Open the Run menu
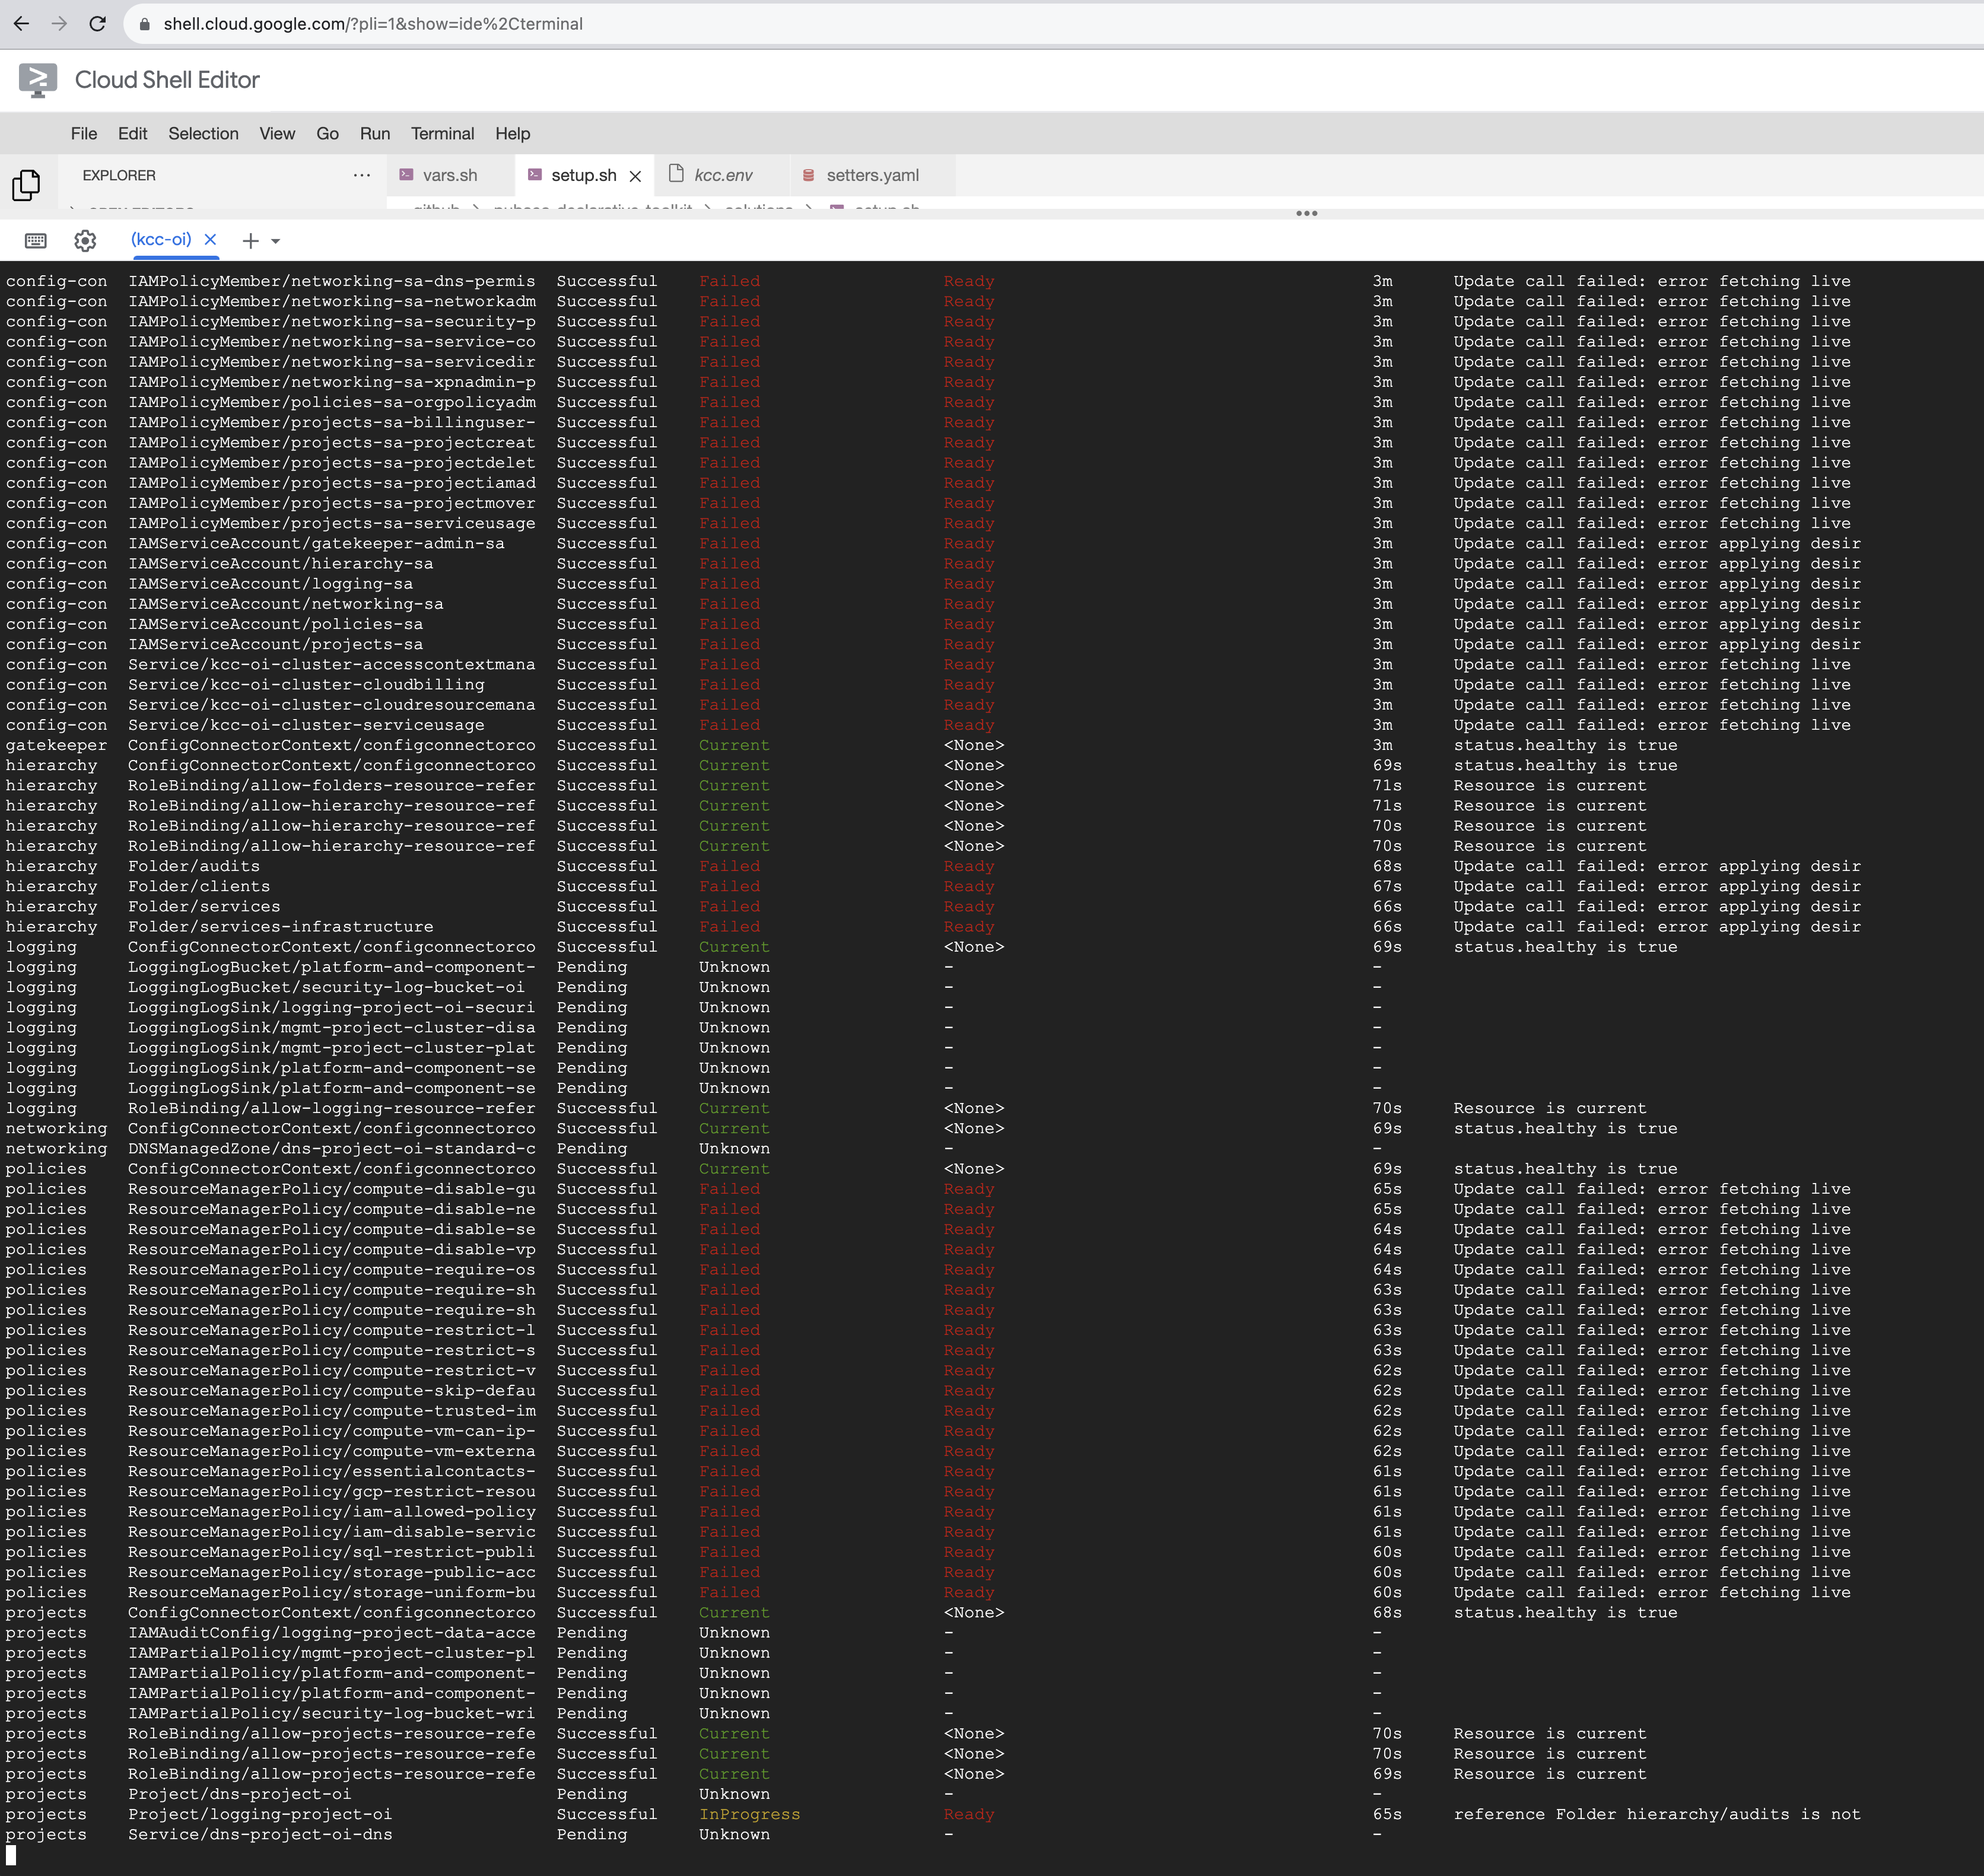The height and width of the screenshot is (1876, 1984). [x=374, y=133]
